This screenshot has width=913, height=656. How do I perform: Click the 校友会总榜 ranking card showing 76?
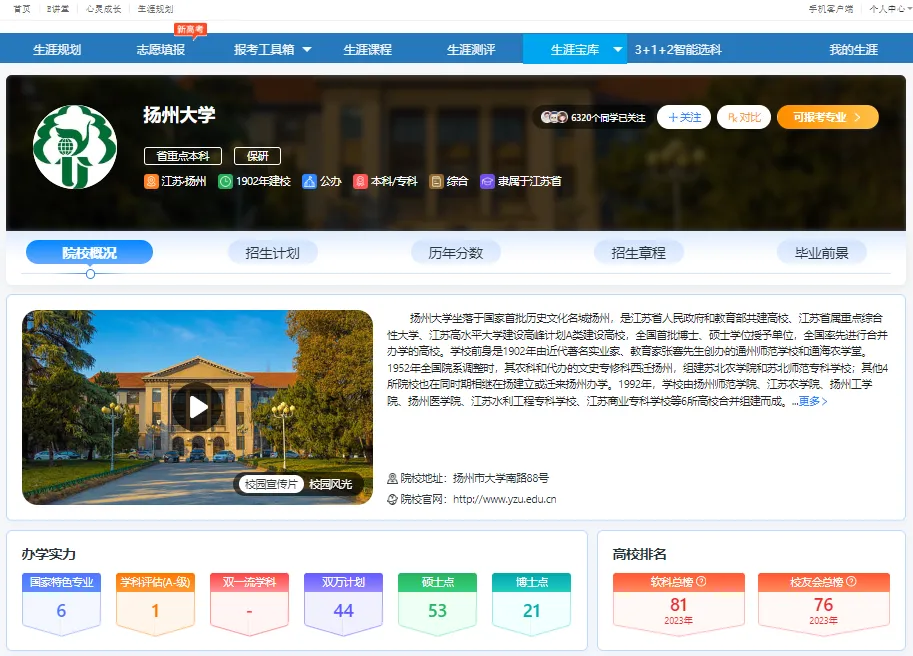(824, 604)
